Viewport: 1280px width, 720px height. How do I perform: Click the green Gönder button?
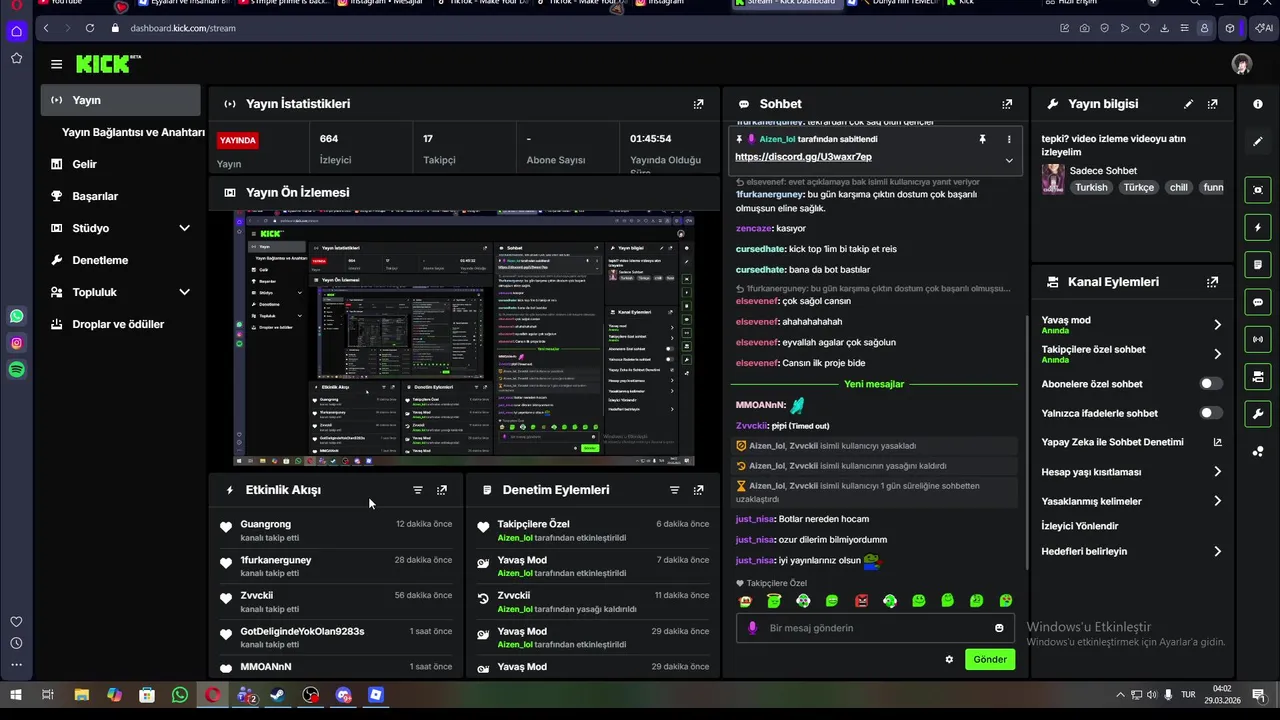pos(990,659)
